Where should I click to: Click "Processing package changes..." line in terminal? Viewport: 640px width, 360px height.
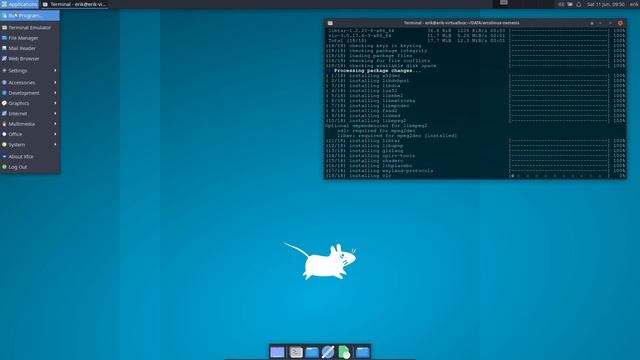pos(377,71)
